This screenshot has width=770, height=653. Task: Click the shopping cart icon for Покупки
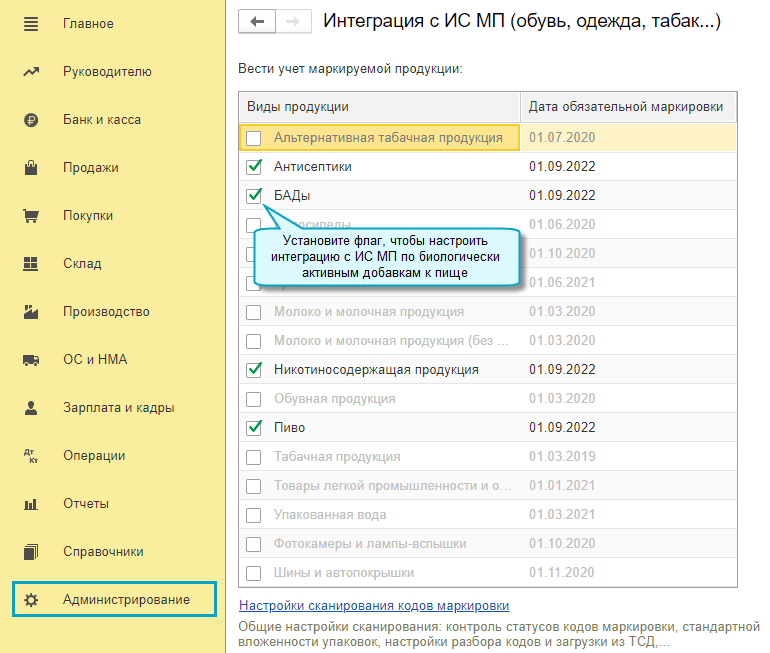[31, 215]
